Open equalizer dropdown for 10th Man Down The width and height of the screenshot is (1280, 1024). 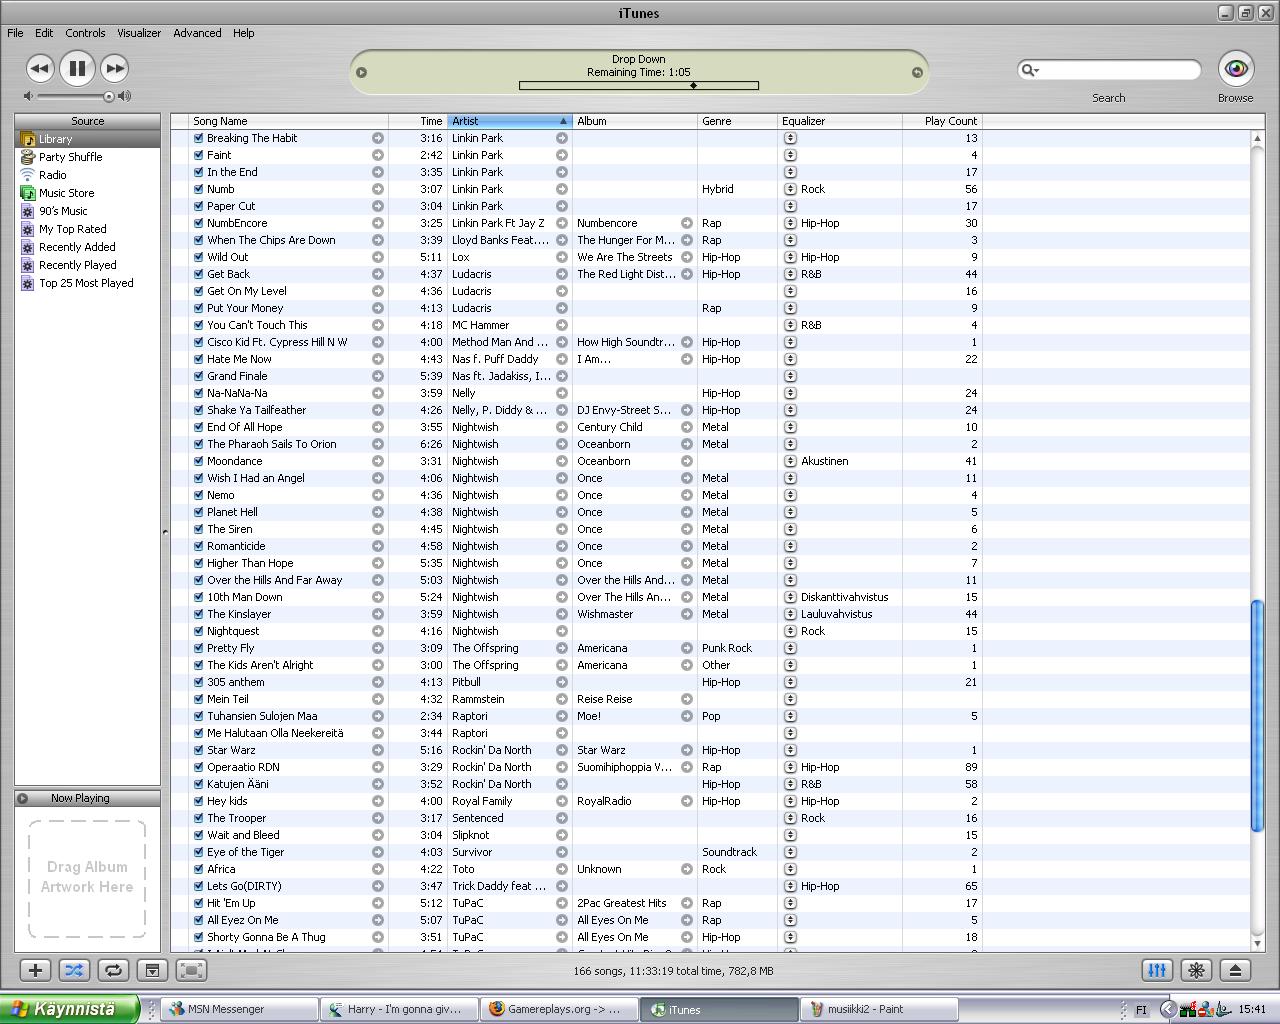point(790,597)
